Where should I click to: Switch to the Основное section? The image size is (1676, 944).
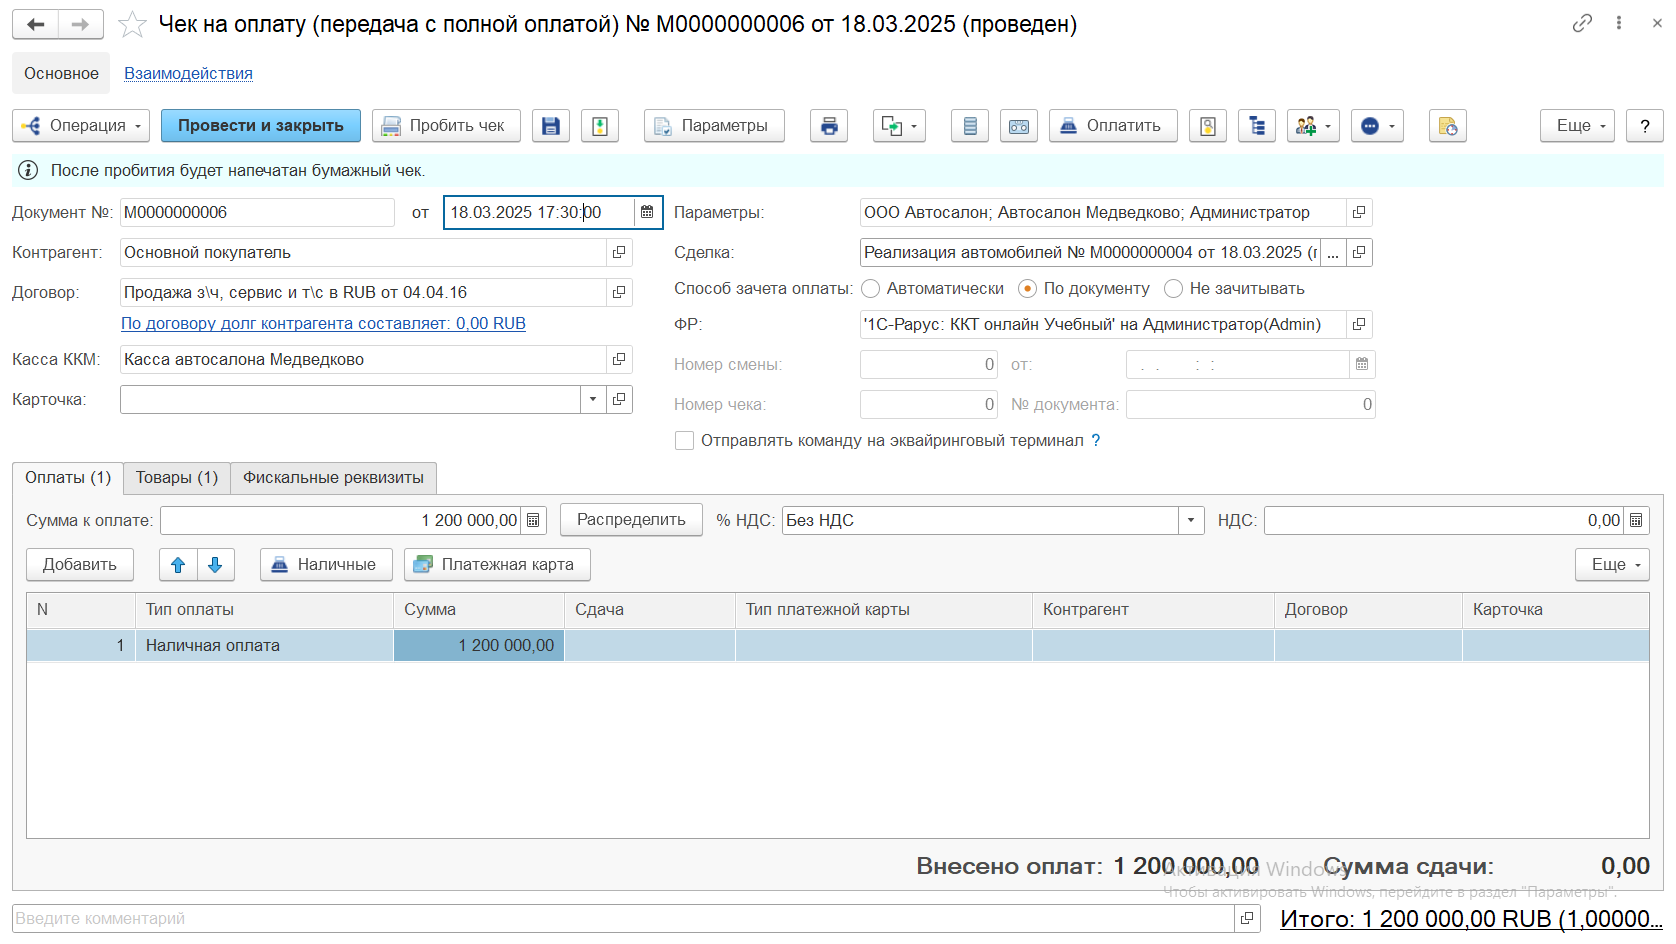click(x=61, y=73)
